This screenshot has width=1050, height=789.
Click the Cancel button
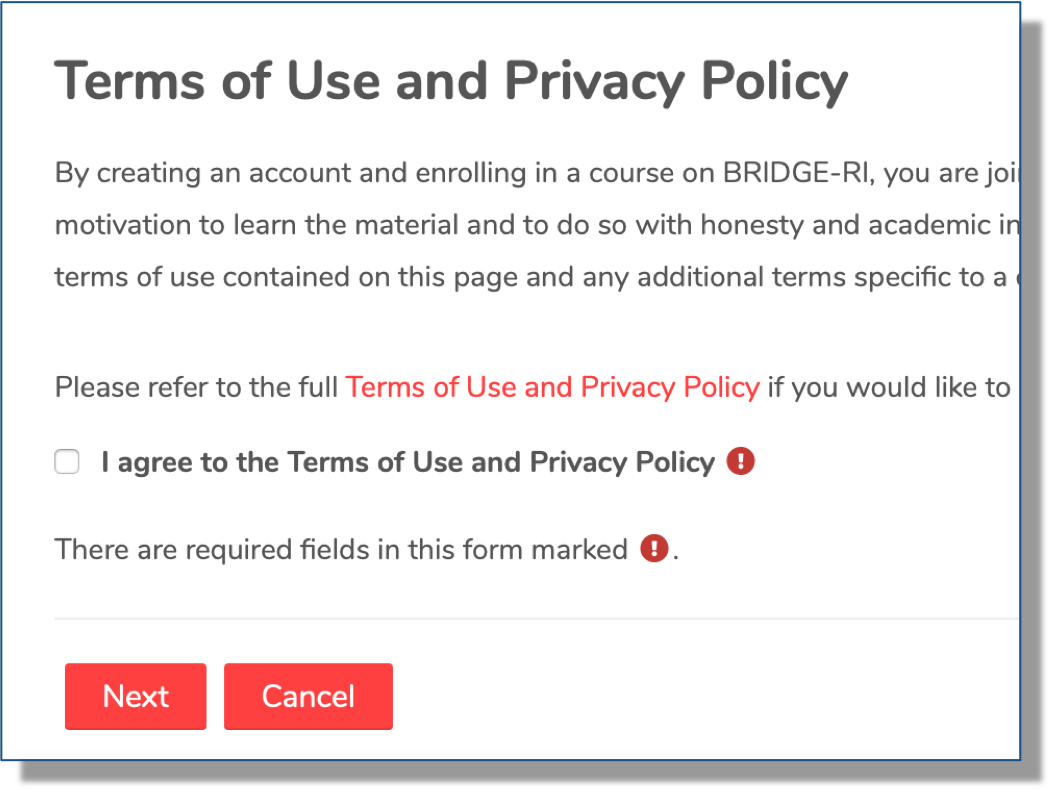click(x=308, y=696)
